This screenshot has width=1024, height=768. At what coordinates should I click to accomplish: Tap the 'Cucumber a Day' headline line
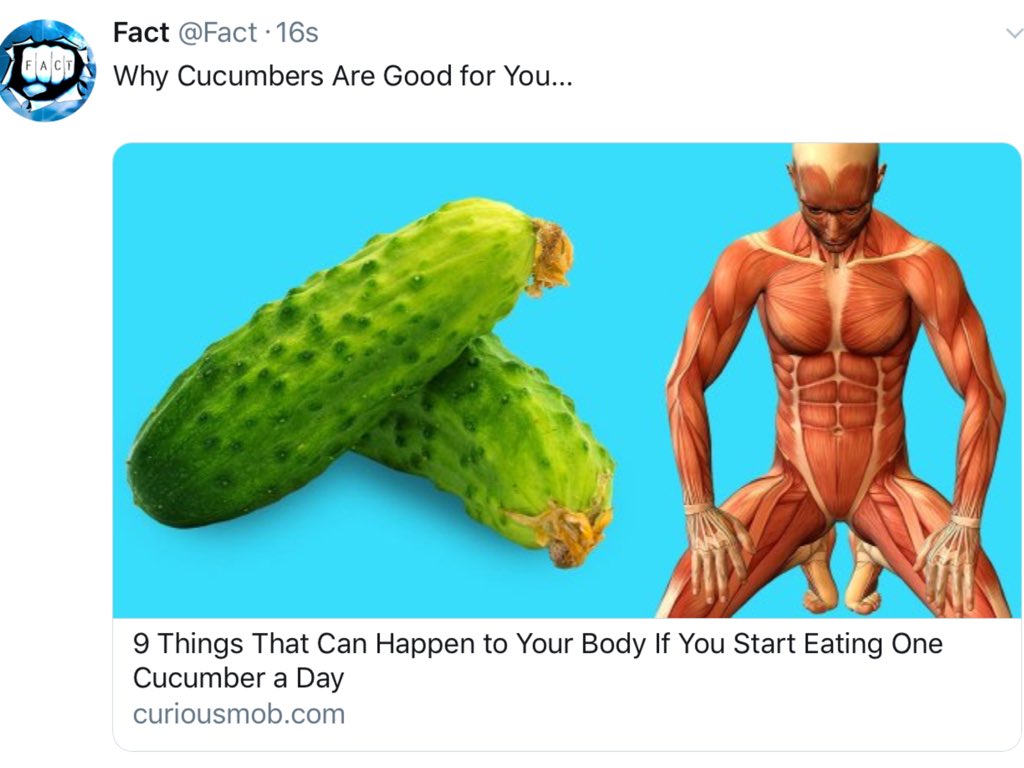238,678
